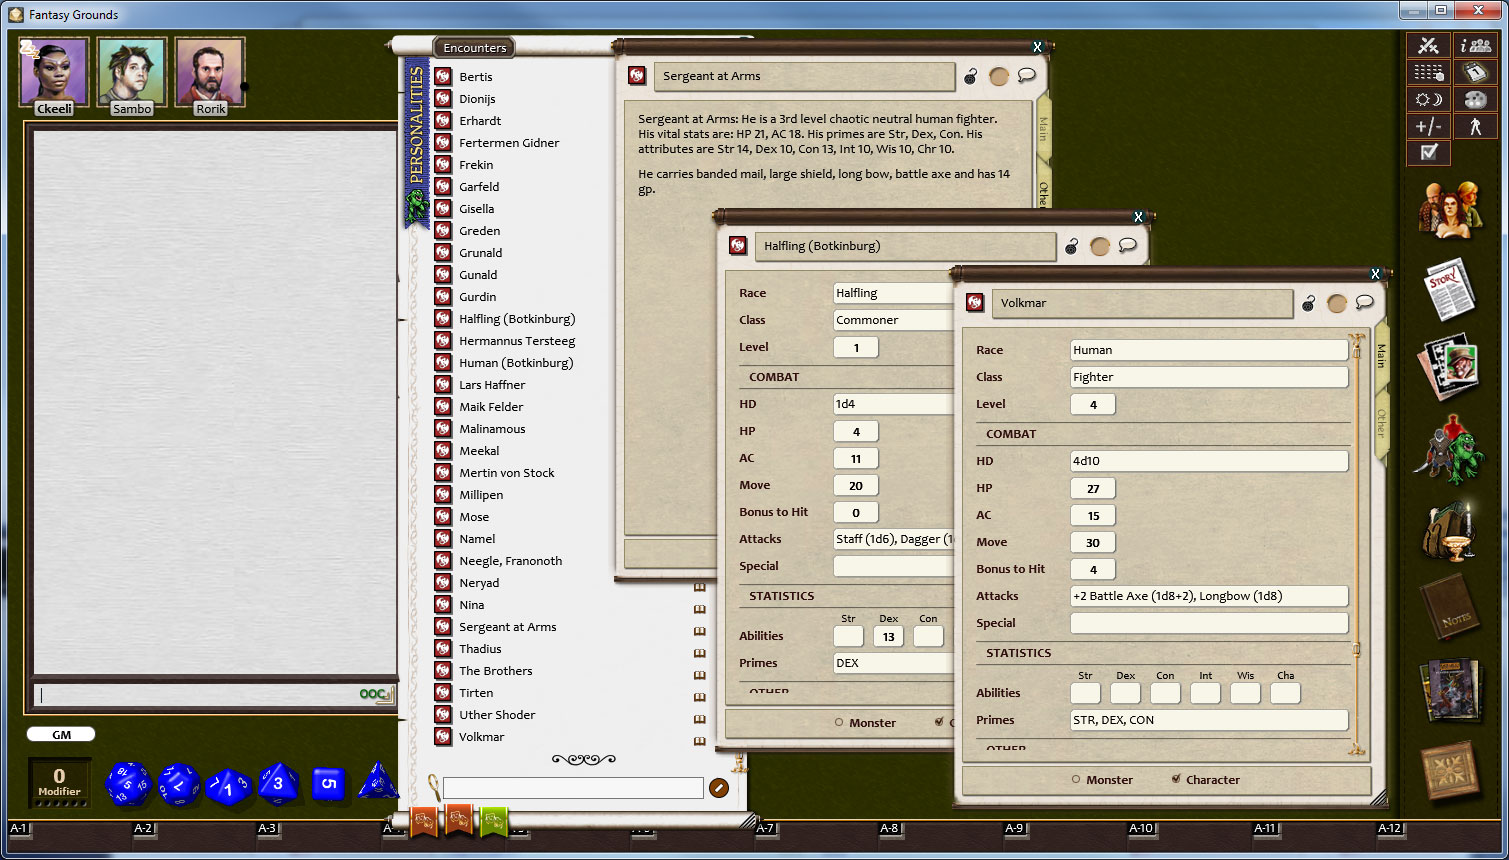
Task: Open the brown Notes book icon
Action: tap(1450, 608)
